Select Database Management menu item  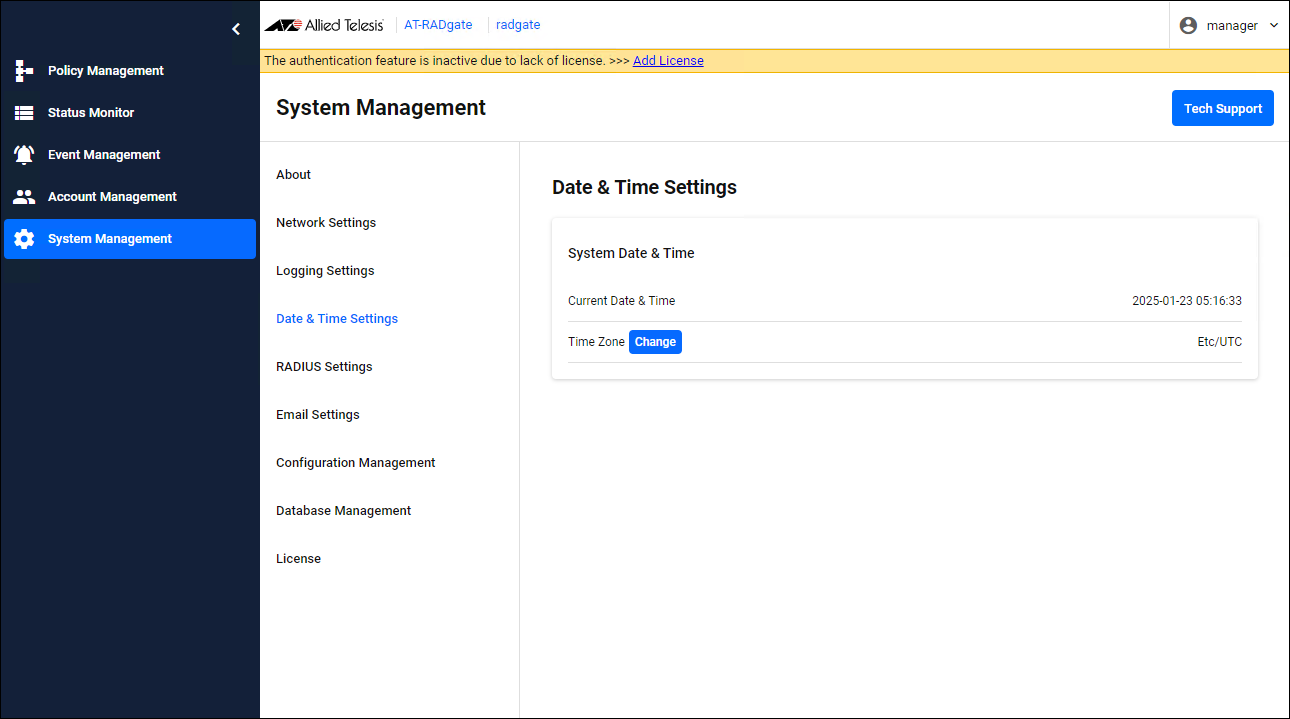point(343,511)
